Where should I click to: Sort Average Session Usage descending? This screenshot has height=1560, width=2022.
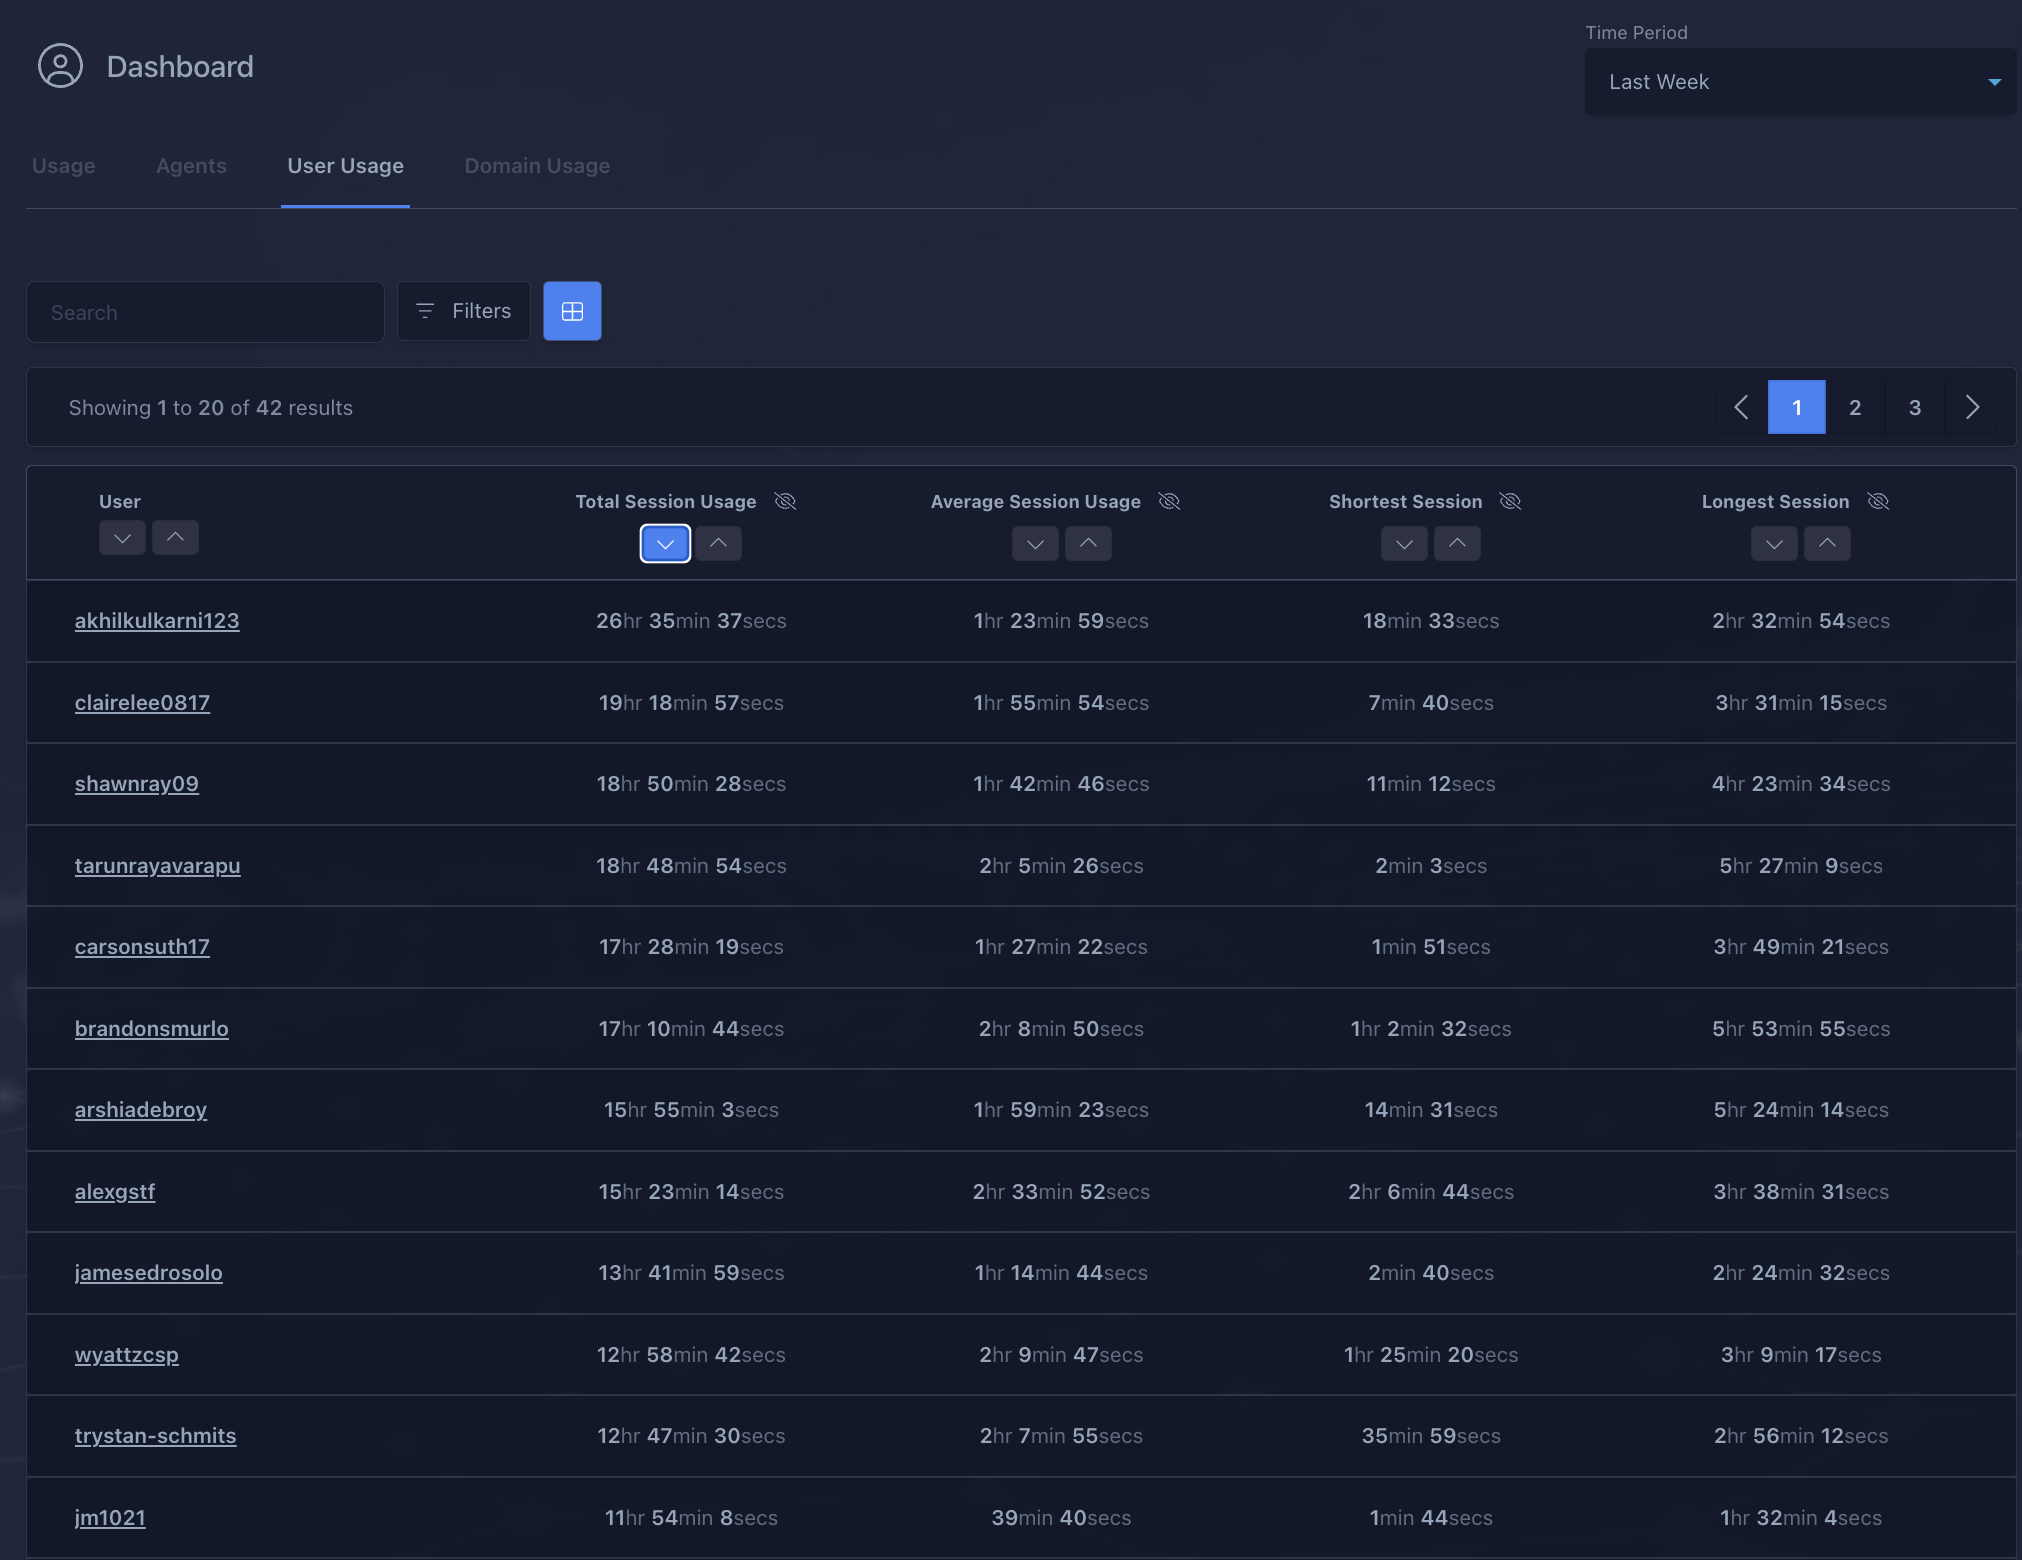coord(1035,543)
